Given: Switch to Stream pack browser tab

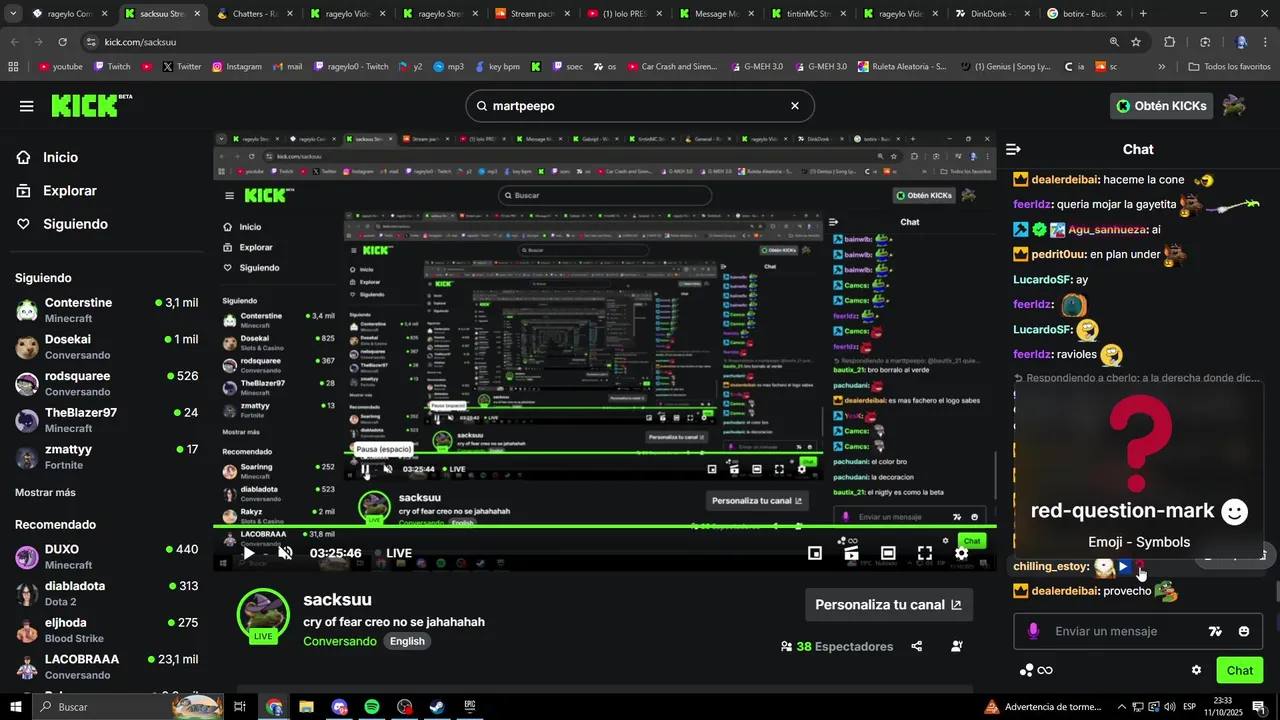Looking at the screenshot, I should coord(531,14).
